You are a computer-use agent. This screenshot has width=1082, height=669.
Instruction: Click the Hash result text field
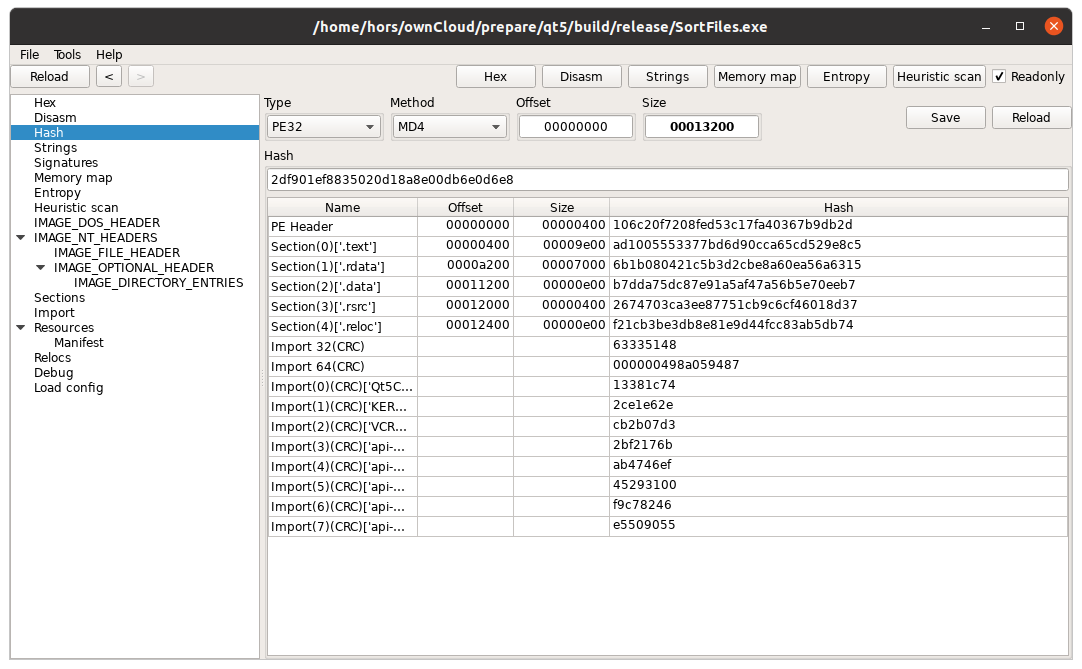(667, 180)
